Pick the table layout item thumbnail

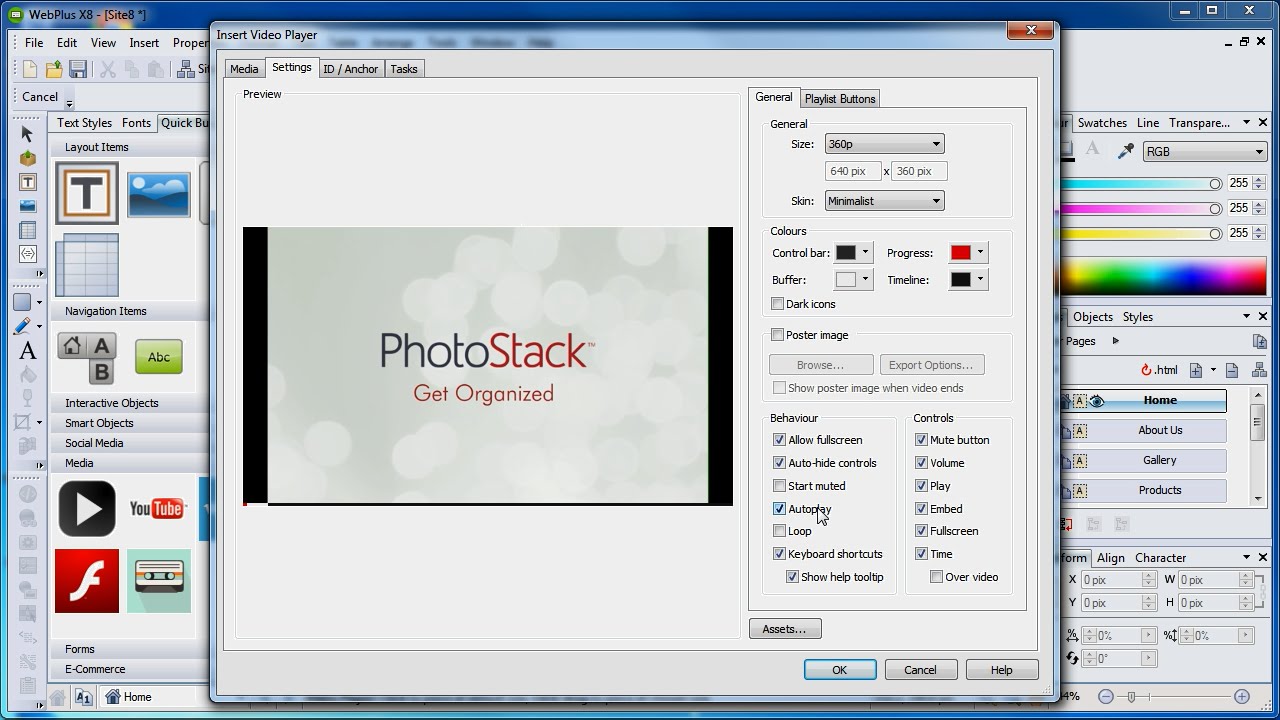[87, 264]
